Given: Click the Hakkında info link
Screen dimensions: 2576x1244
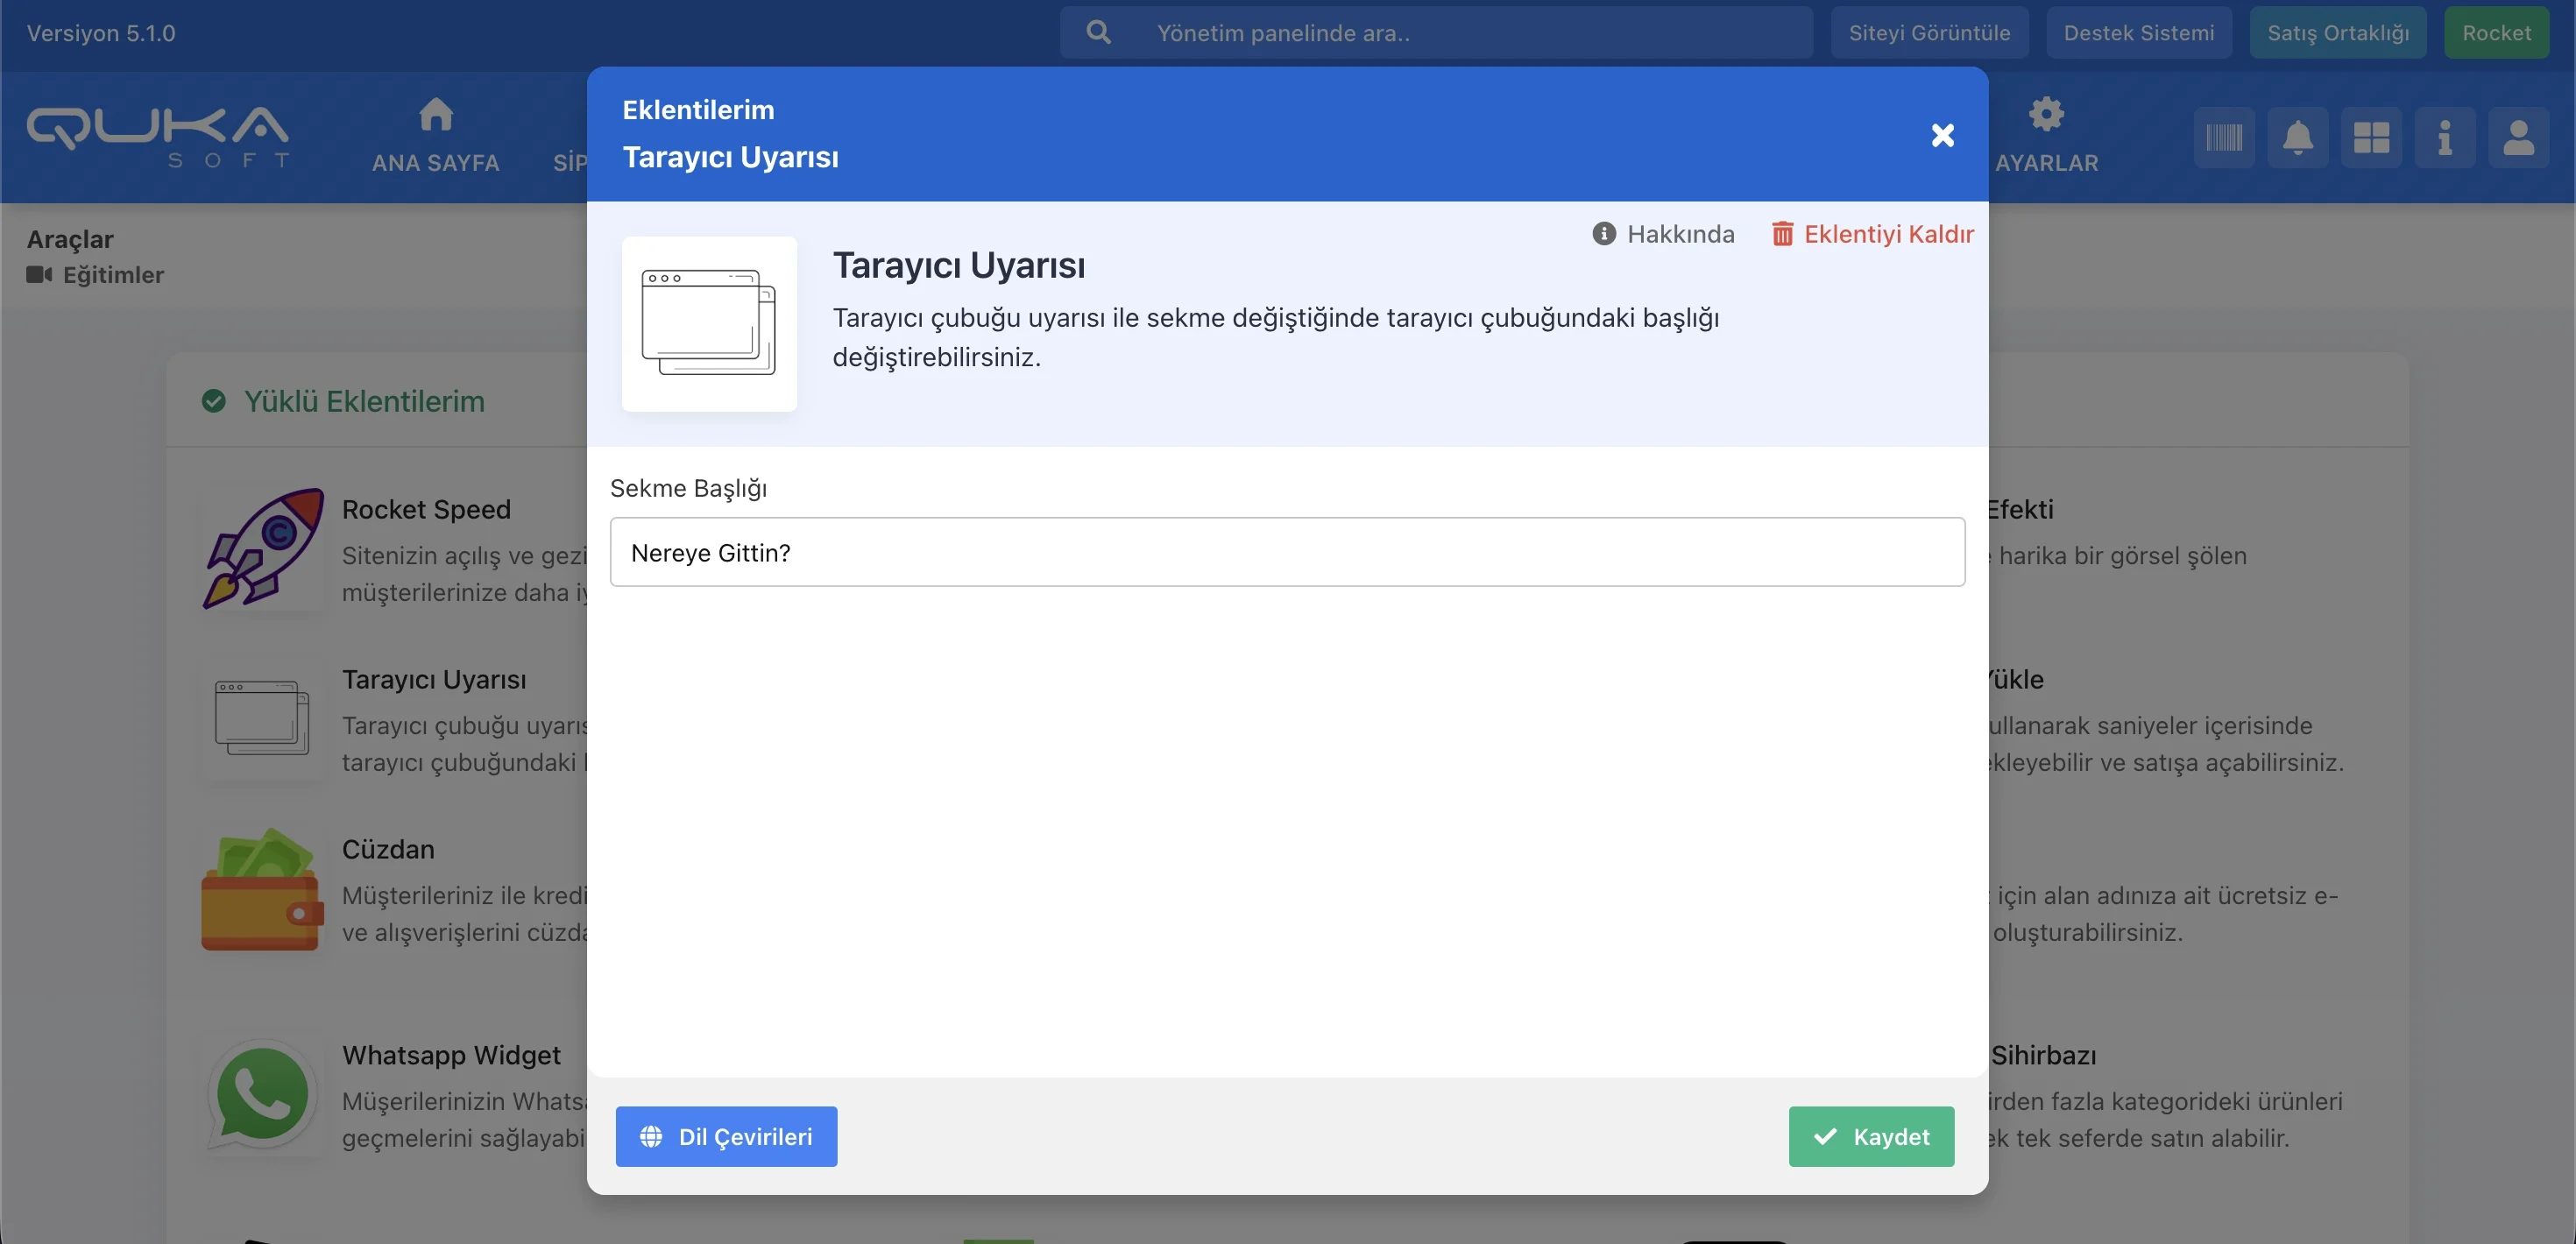Looking at the screenshot, I should coord(1663,234).
